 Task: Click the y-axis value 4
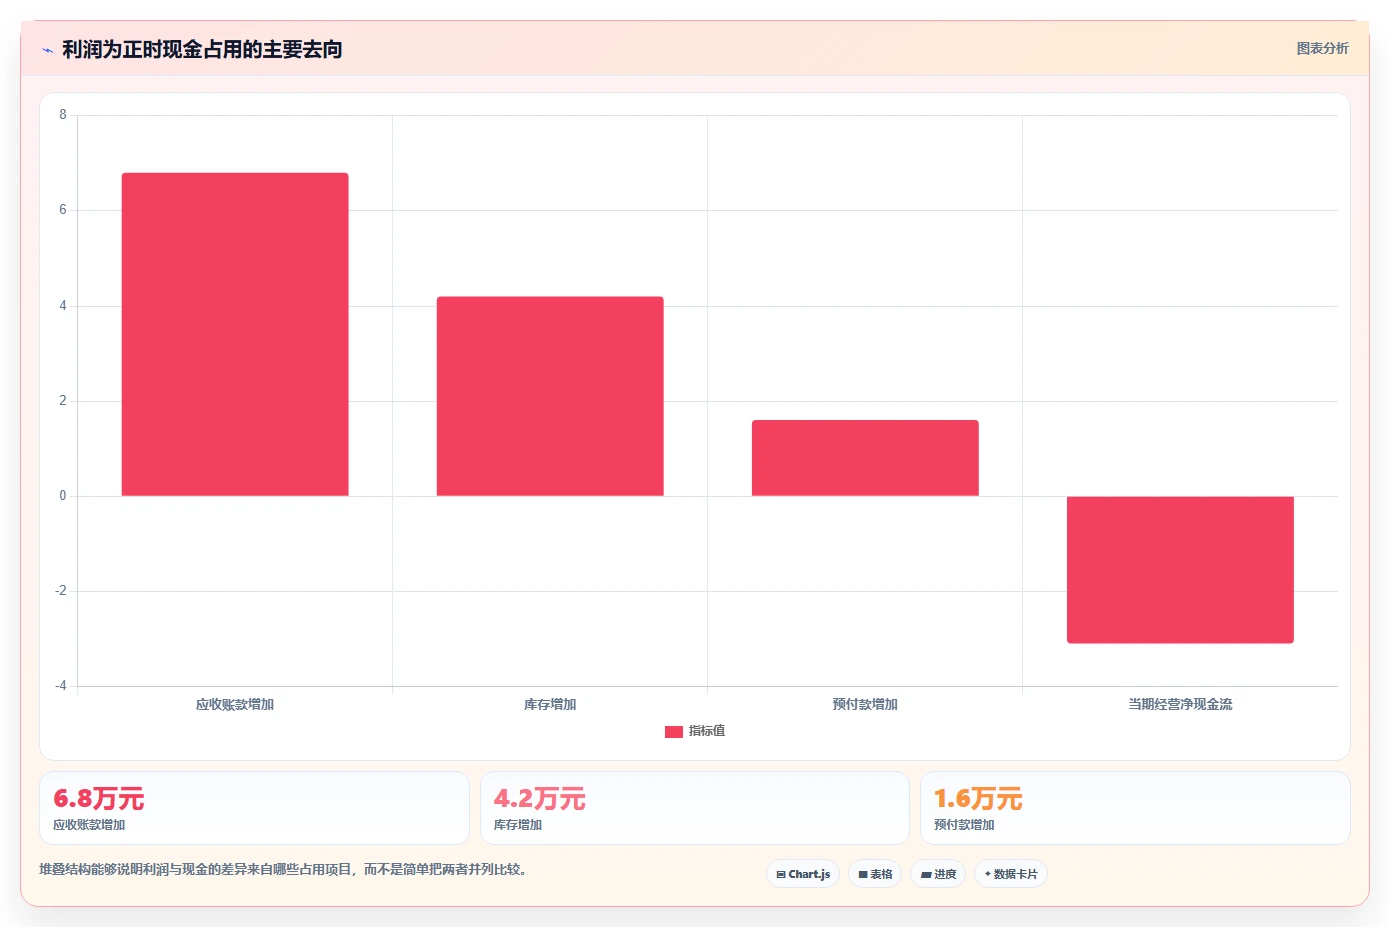coord(63,306)
